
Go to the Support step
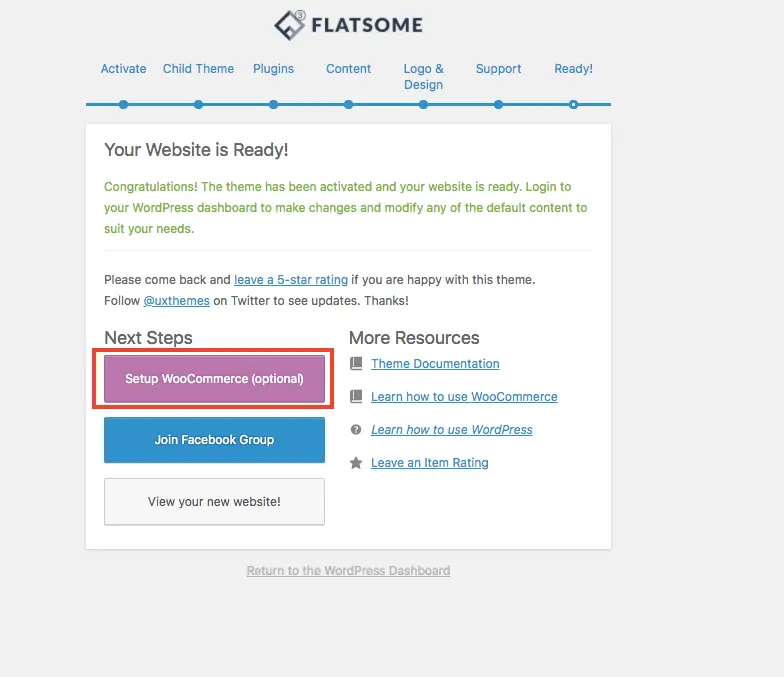498,68
